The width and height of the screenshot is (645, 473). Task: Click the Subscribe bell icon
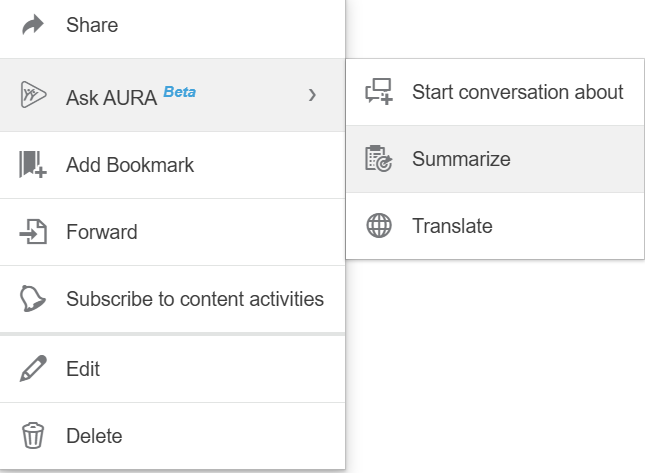pyautogui.click(x=33, y=299)
